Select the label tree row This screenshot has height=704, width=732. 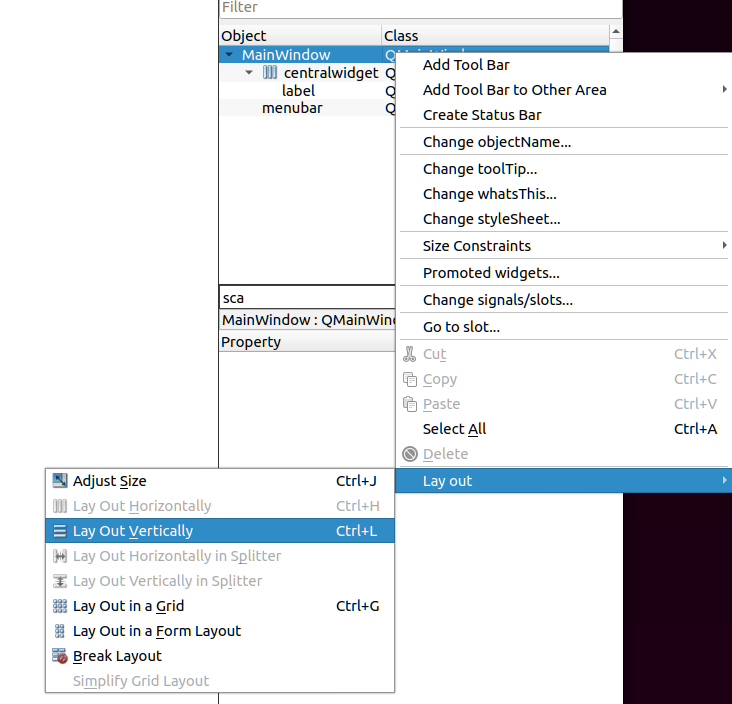pyautogui.click(x=307, y=91)
